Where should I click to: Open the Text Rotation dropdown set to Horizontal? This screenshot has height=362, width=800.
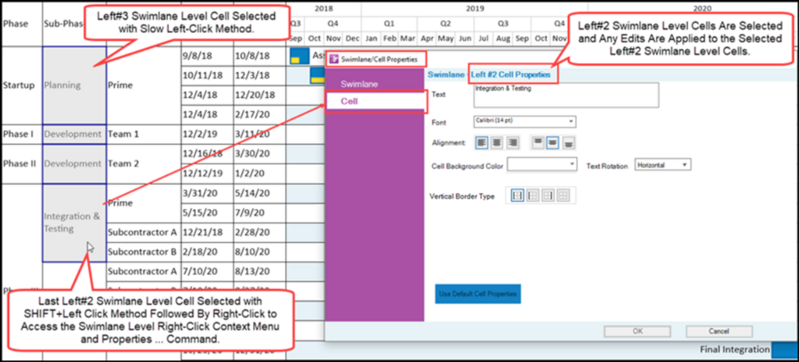point(663,165)
